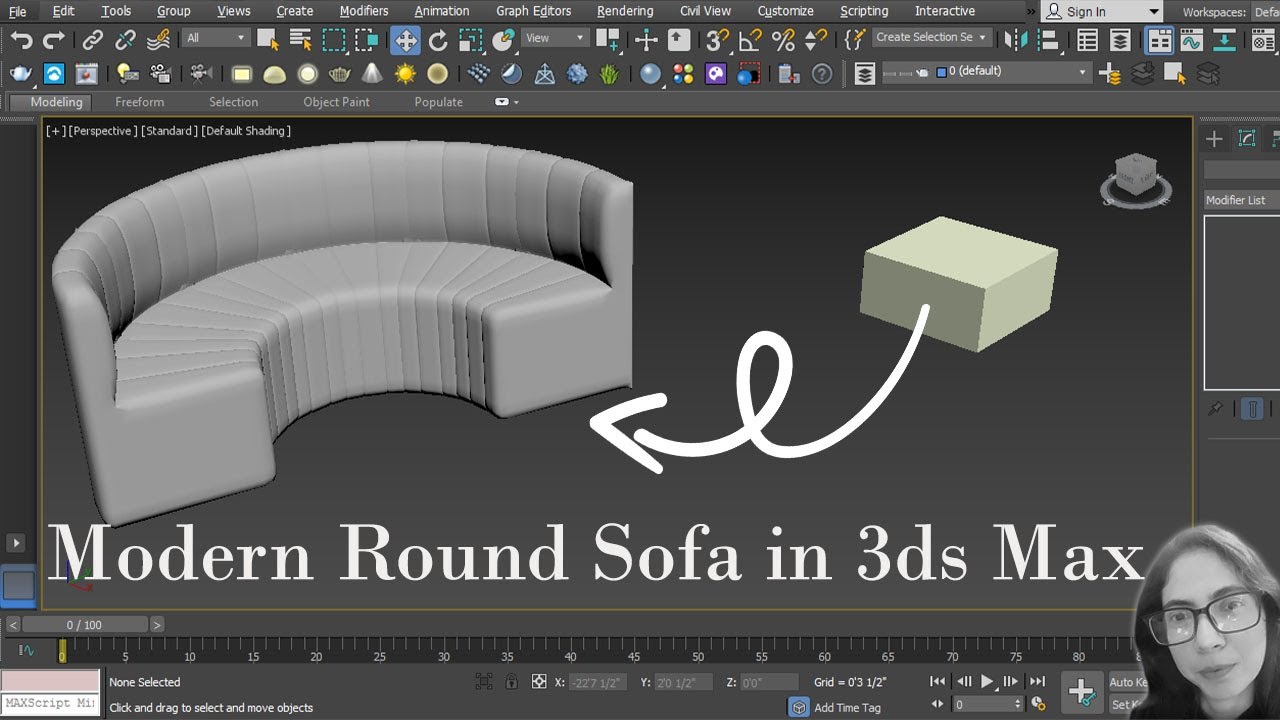This screenshot has height=720, width=1280.
Task: Switch to the Freeform ribbon tab
Action: [139, 102]
